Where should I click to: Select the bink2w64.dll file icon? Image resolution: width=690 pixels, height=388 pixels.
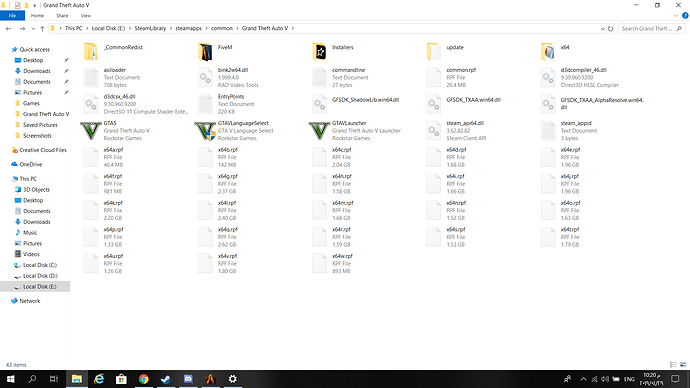205,78
